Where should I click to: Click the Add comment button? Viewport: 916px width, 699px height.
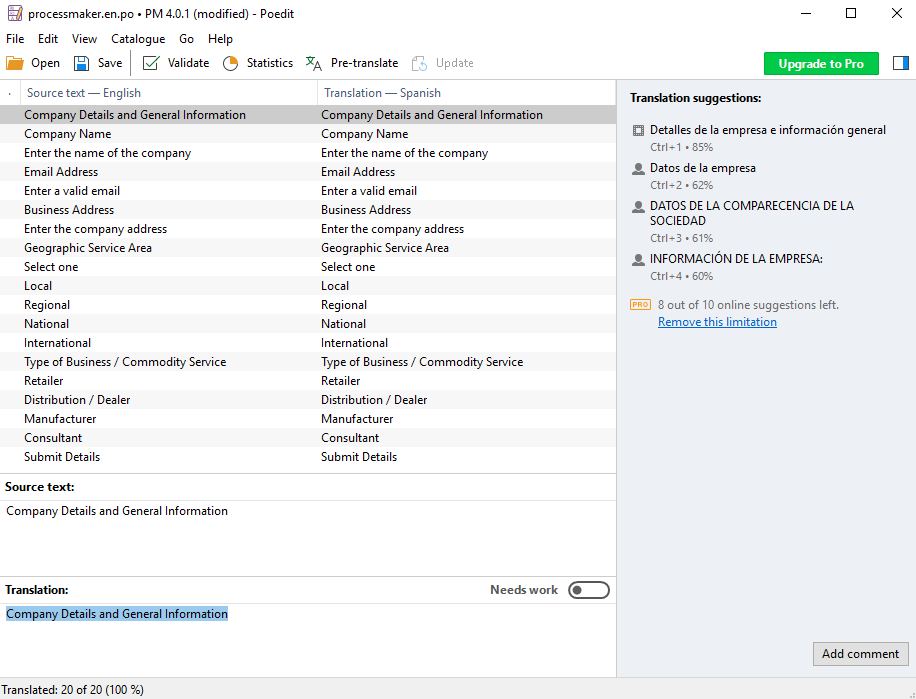pos(860,654)
